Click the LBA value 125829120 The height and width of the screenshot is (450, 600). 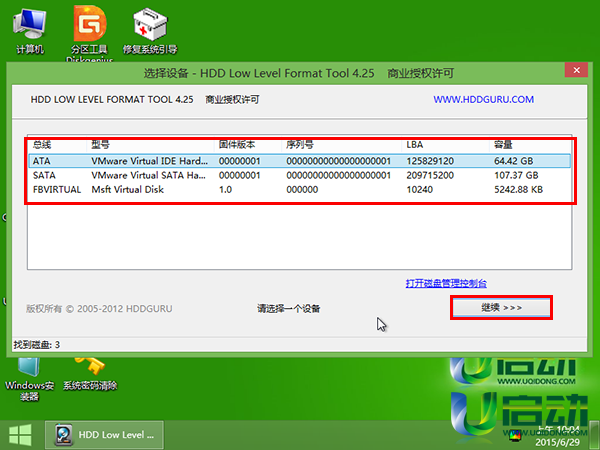(x=430, y=161)
